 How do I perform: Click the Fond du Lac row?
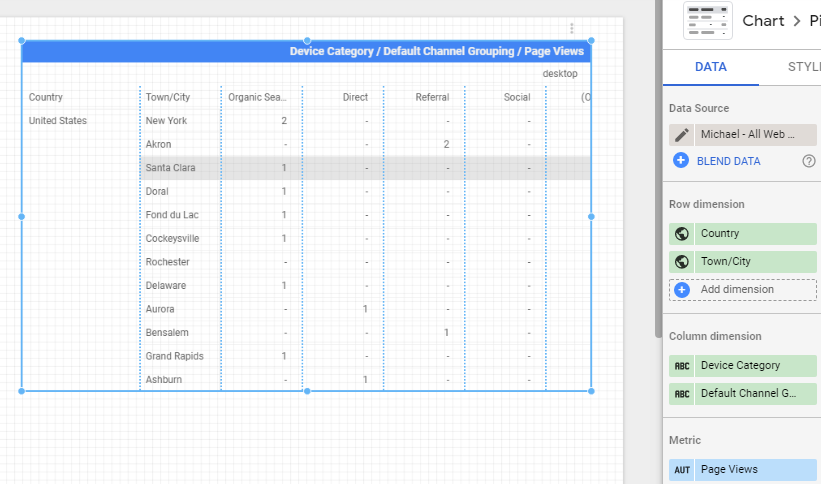[365, 215]
